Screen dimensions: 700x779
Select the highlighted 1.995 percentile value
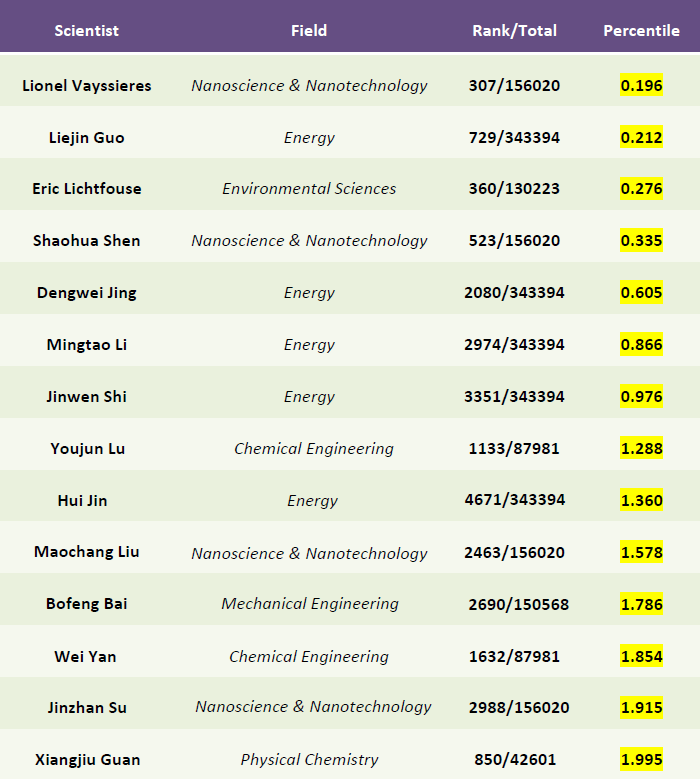coord(641,760)
